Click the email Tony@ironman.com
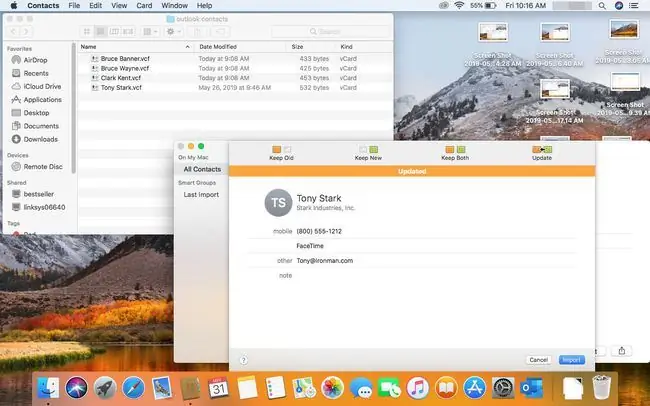650x406 pixels. click(x=325, y=261)
